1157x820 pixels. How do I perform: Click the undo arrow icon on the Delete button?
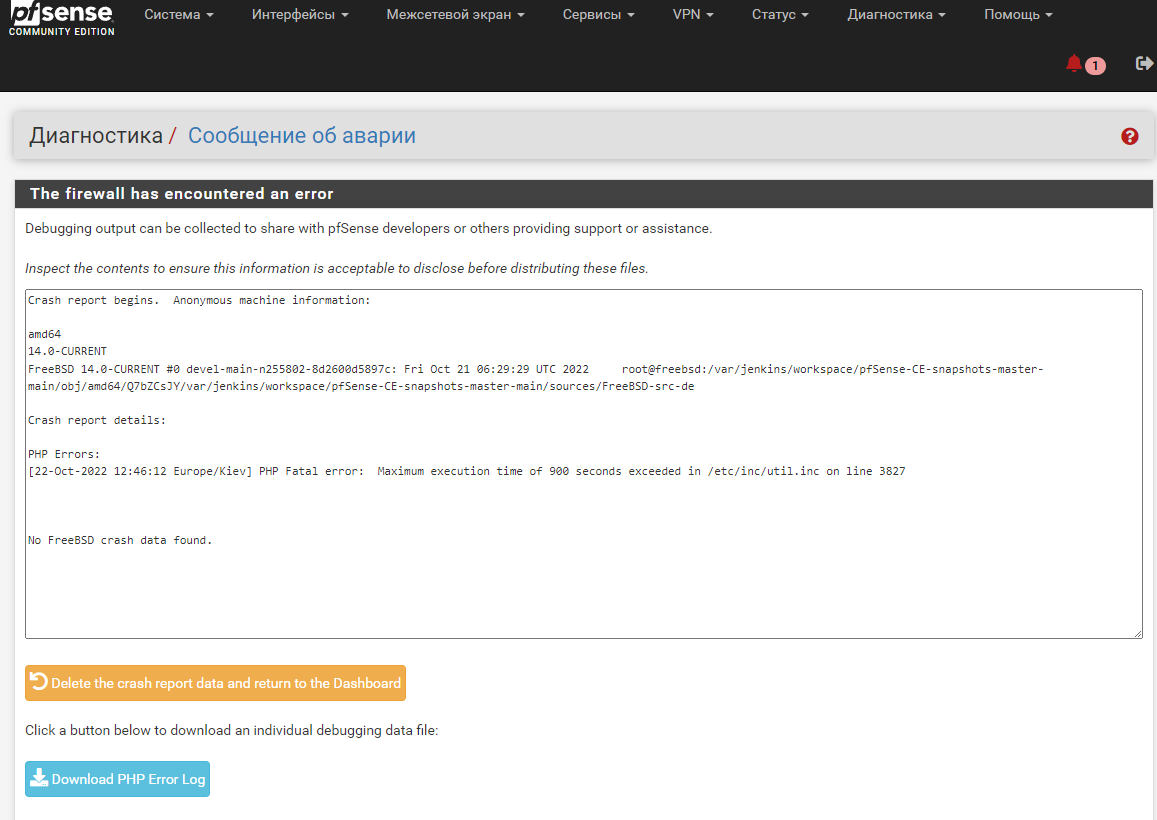(x=39, y=682)
